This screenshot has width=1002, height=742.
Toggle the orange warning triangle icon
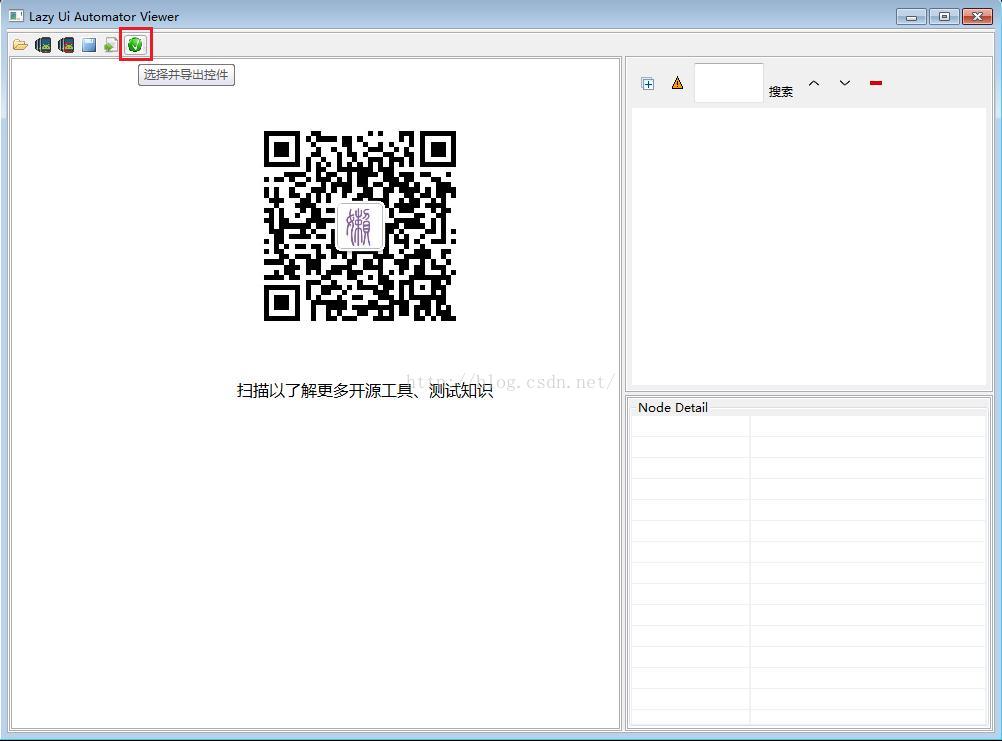[x=677, y=83]
